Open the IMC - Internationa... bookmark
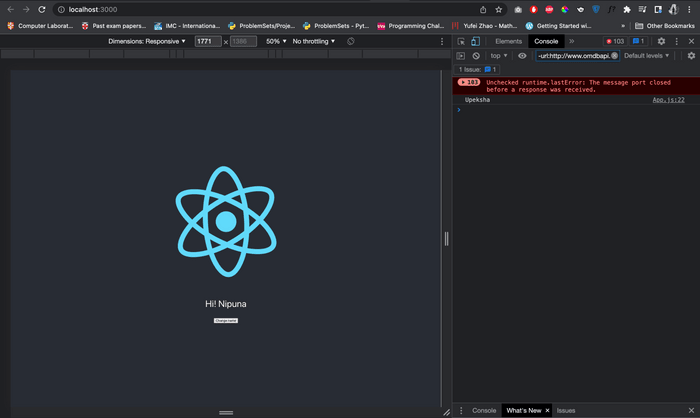700x418 pixels. (187, 26)
